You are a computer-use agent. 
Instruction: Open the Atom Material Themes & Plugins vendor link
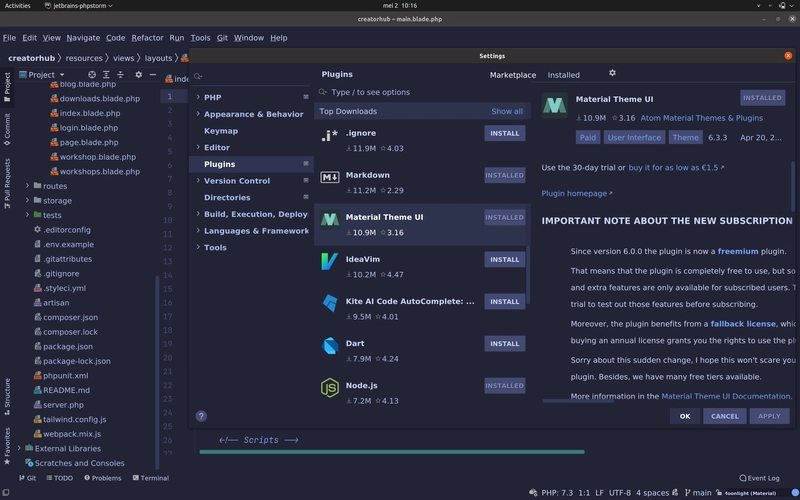click(x=702, y=118)
